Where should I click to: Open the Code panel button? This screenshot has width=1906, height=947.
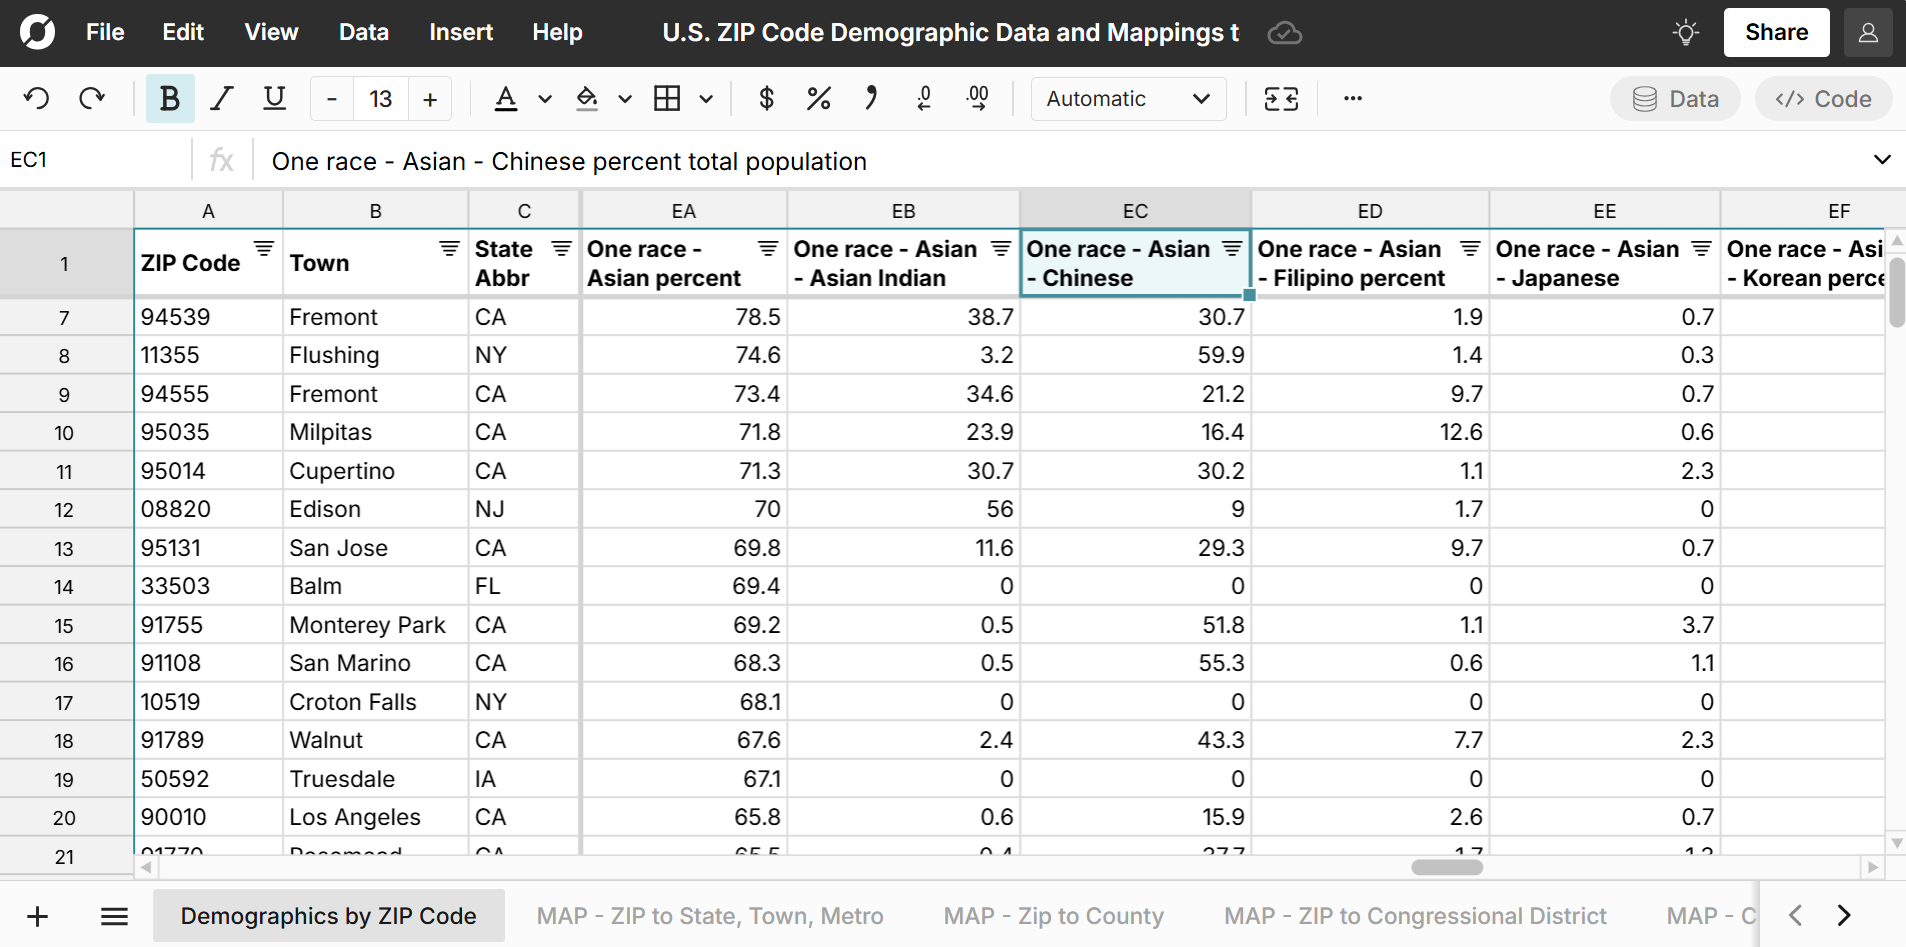(1822, 98)
